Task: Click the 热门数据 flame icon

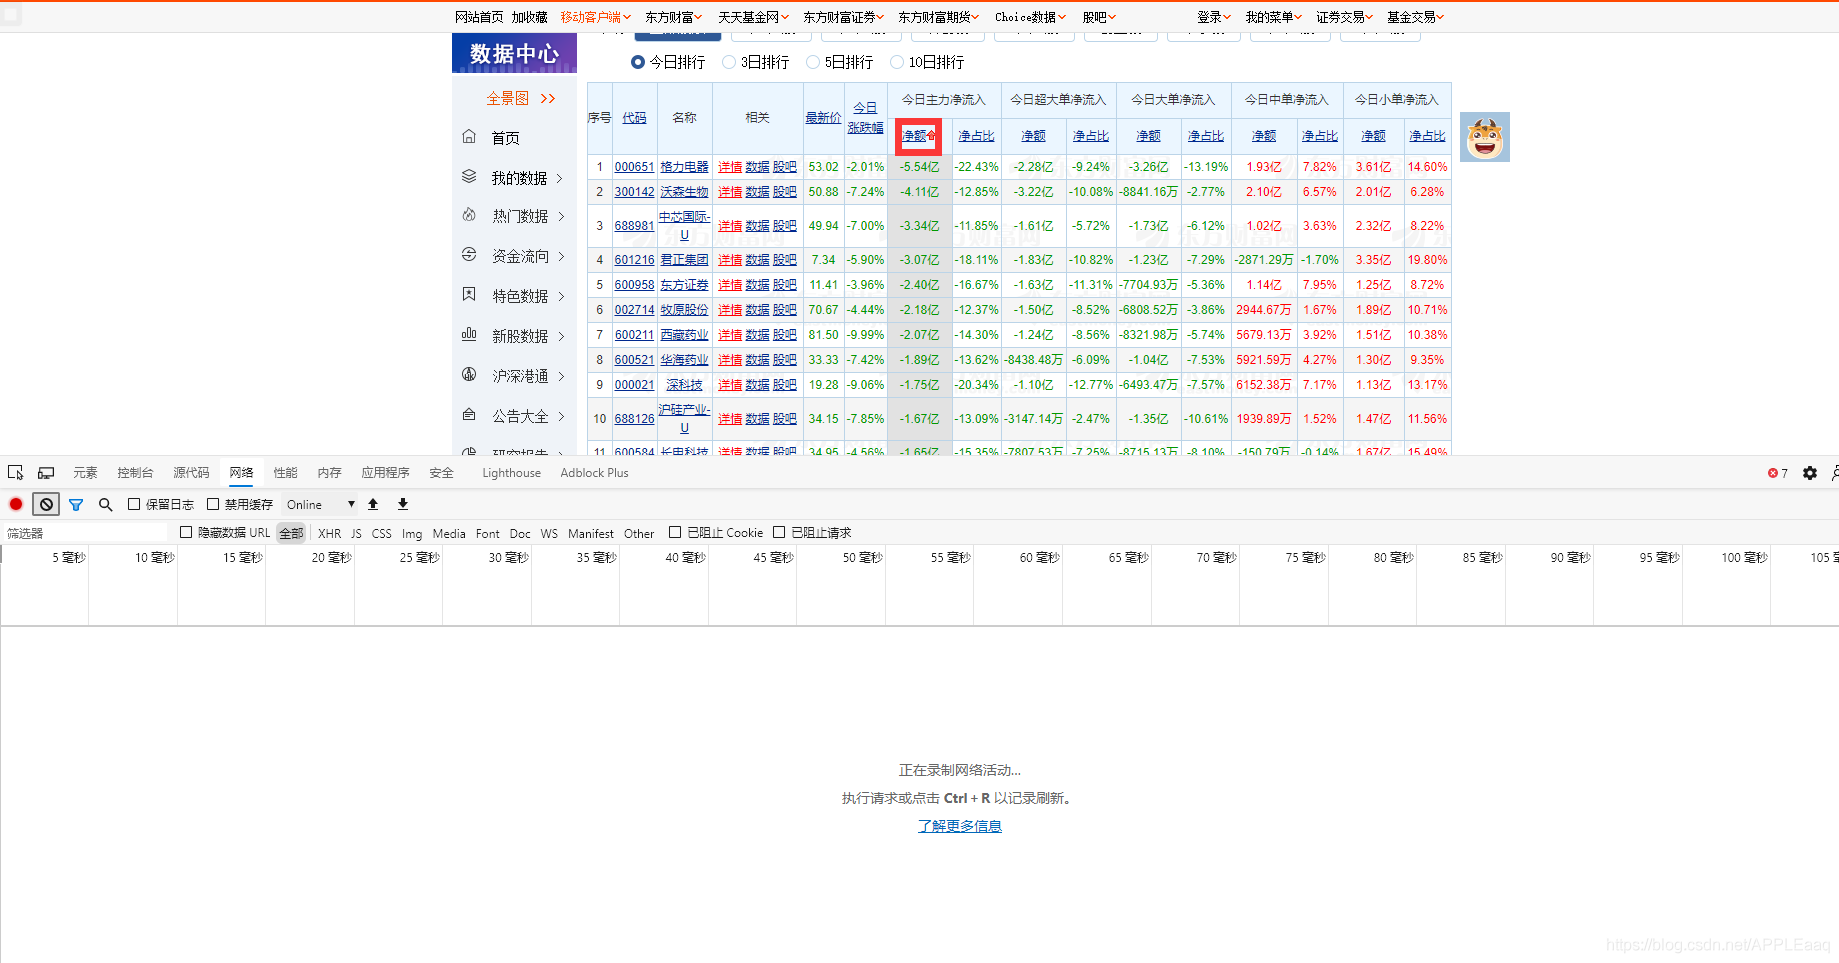Action: [x=469, y=215]
